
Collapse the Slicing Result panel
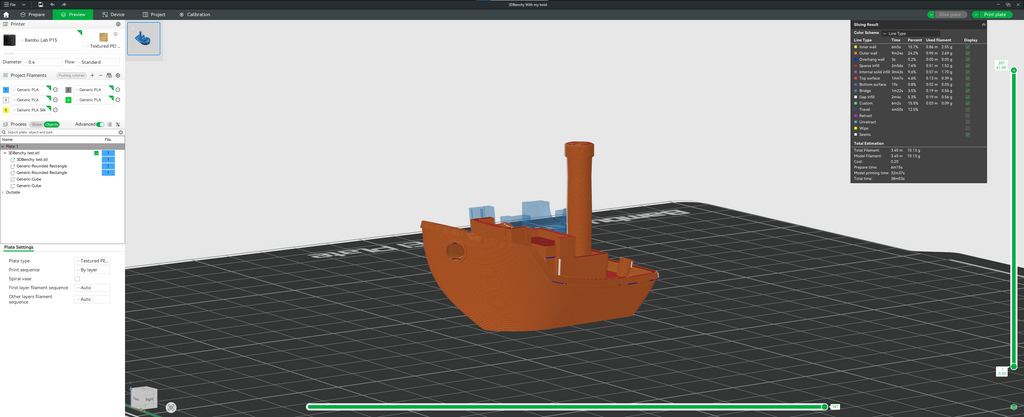coord(984,25)
